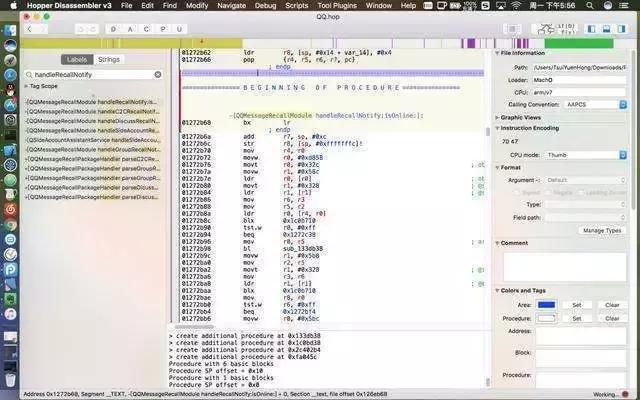Click inside the Comment text box
The width and height of the screenshot is (640, 400).
pos(565,267)
